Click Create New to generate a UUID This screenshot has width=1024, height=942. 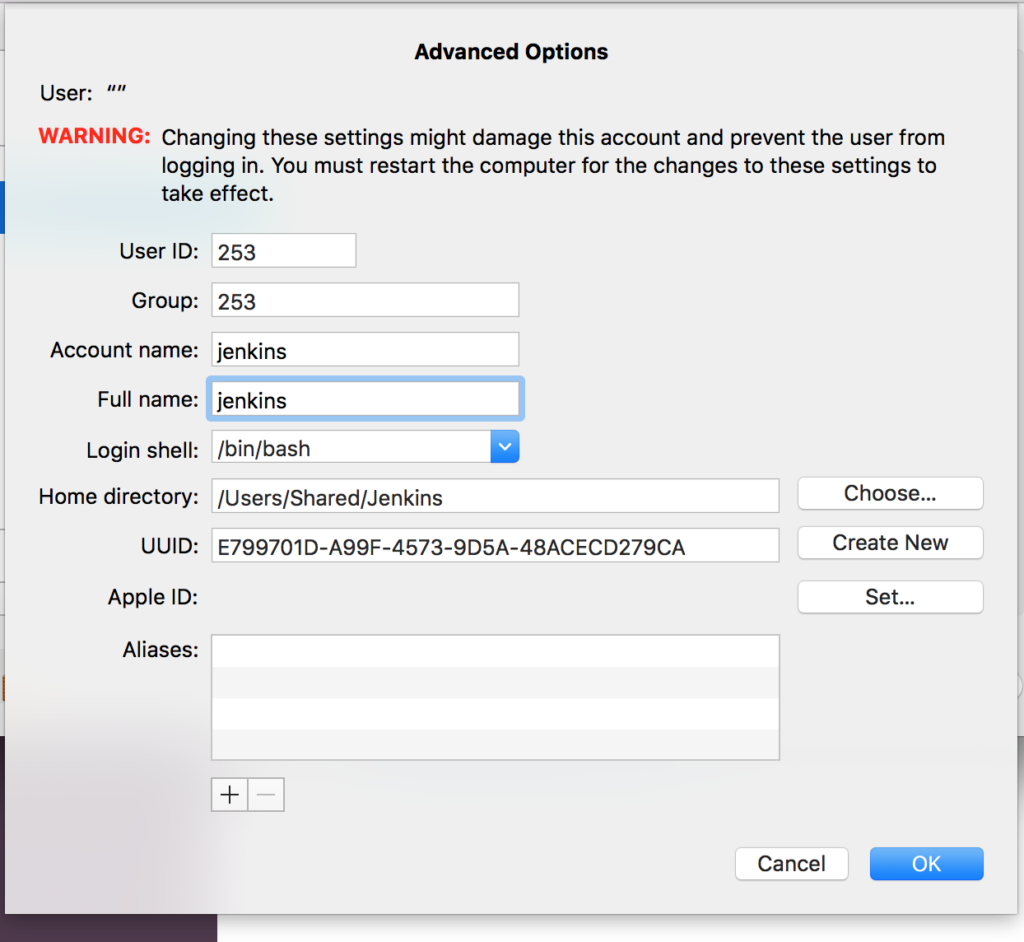pos(889,542)
